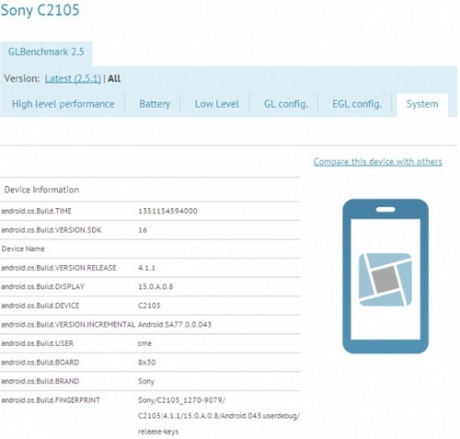Select the device value C2105
460x439 pixels.
tap(149, 306)
